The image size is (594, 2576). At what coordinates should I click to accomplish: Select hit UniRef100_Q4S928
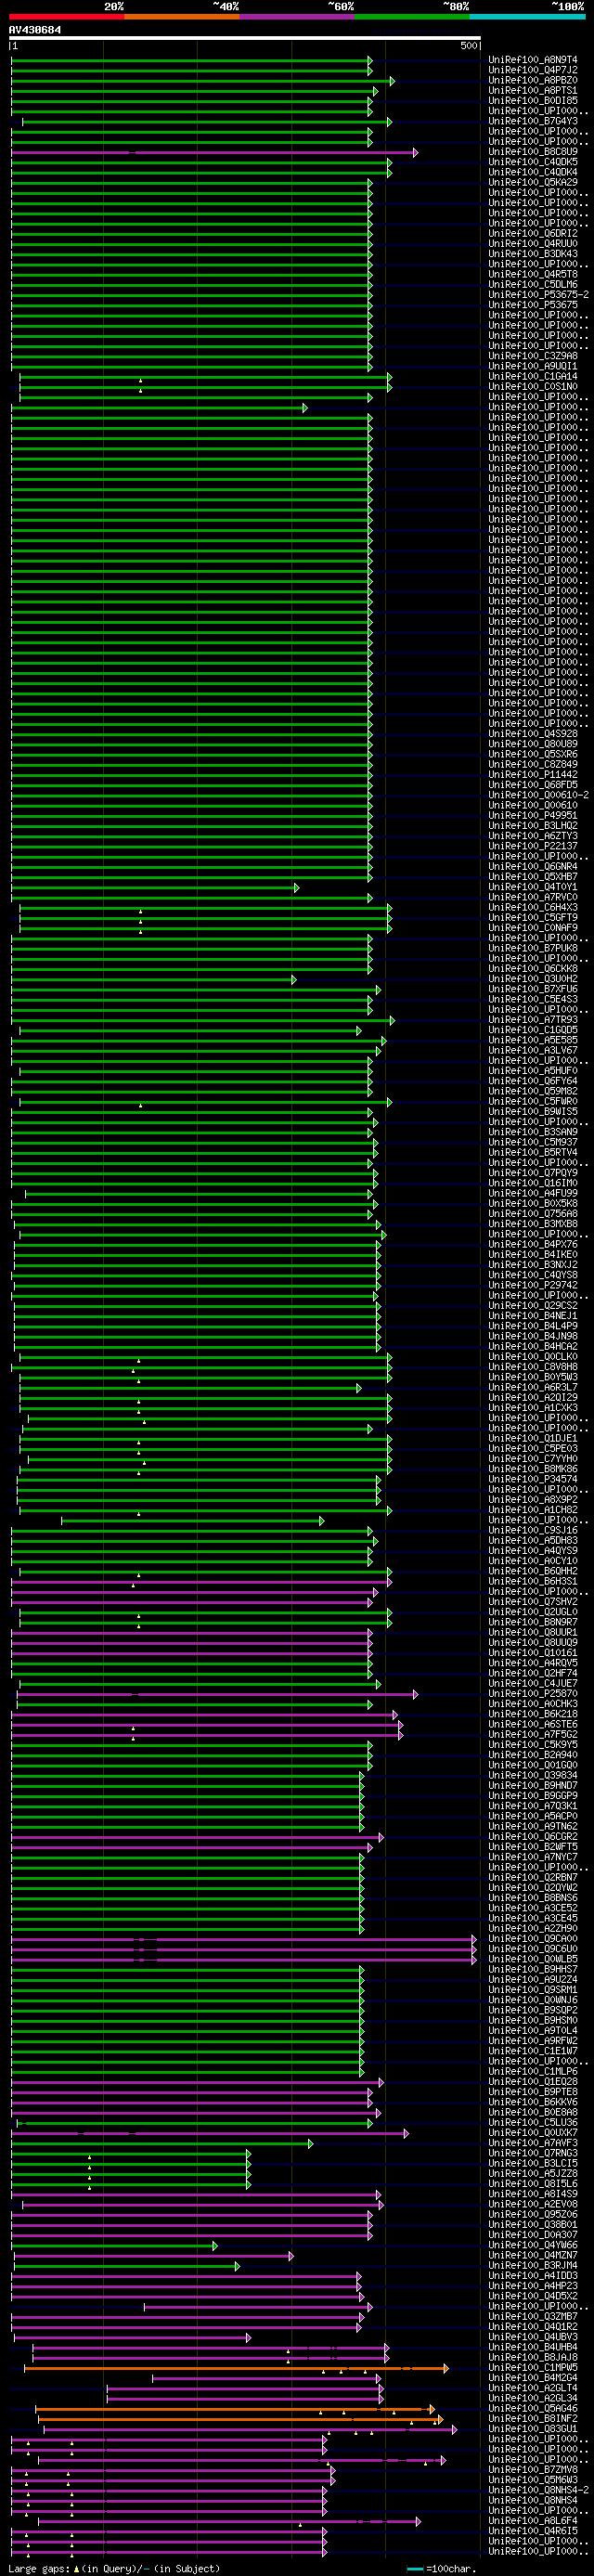533,734
